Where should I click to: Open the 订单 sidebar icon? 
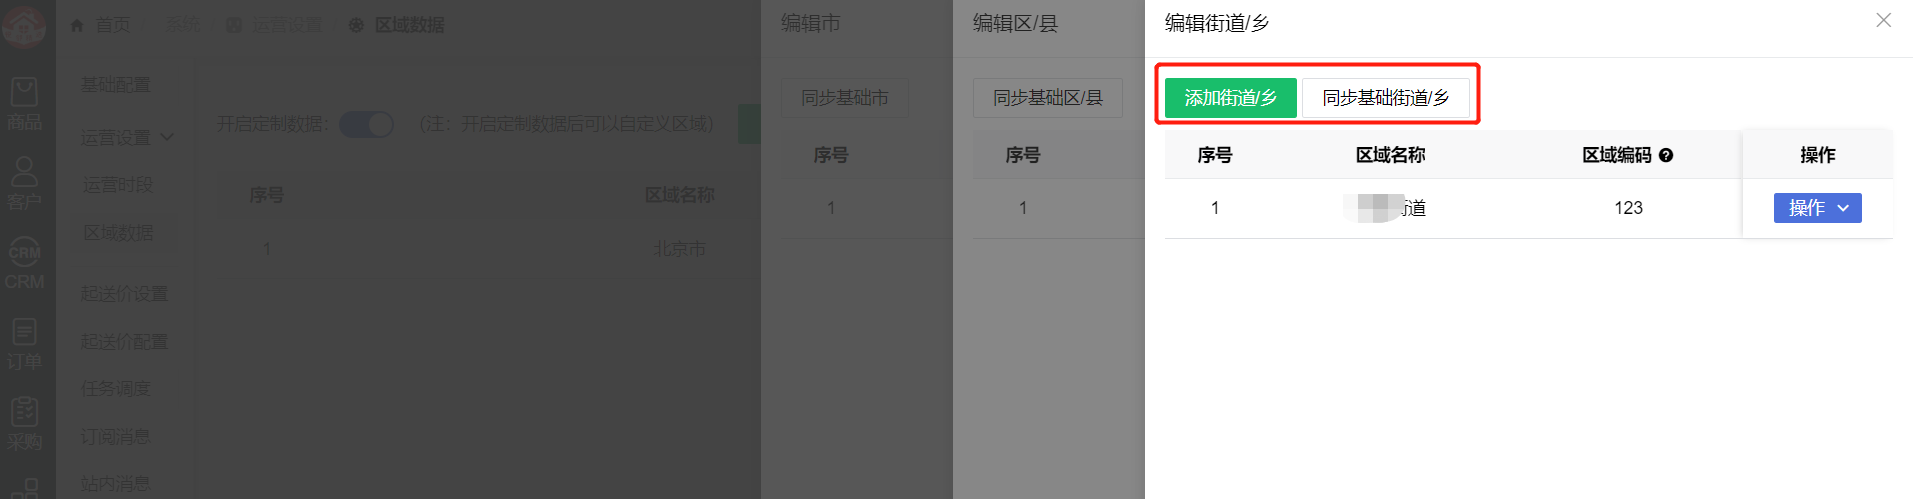click(x=24, y=344)
